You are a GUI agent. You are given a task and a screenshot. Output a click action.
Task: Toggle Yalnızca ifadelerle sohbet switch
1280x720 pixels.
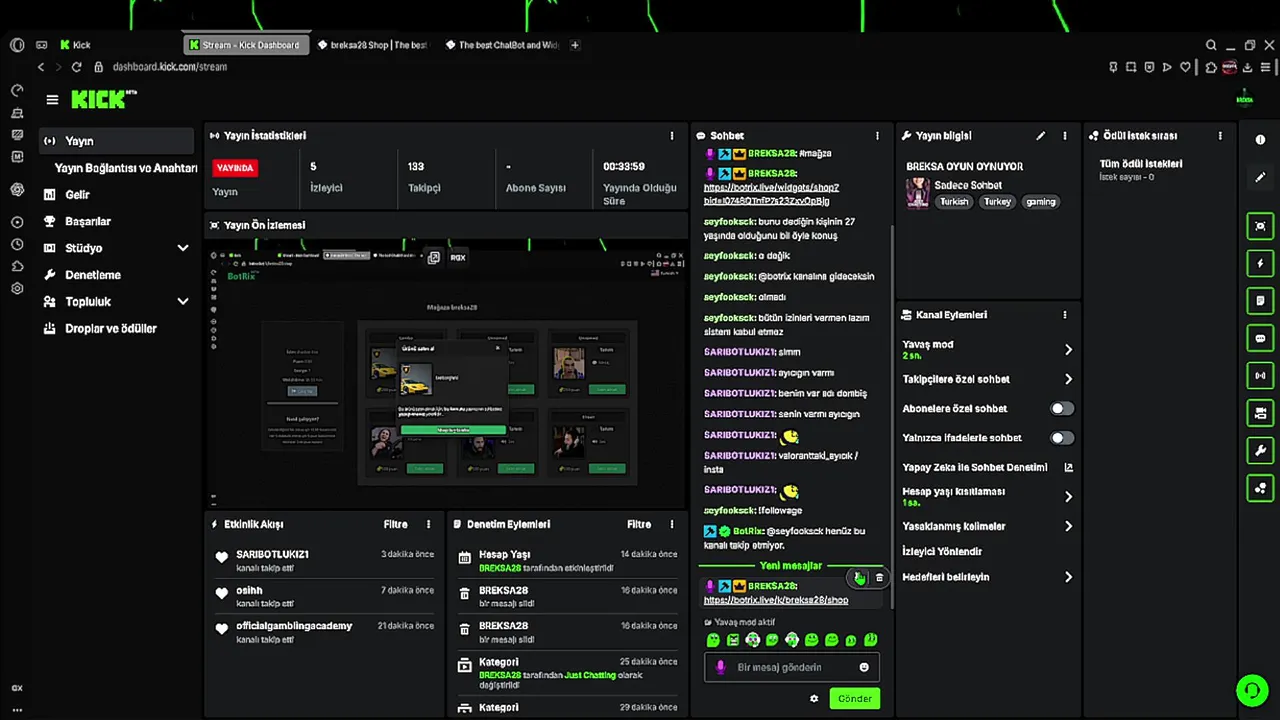[1062, 438]
